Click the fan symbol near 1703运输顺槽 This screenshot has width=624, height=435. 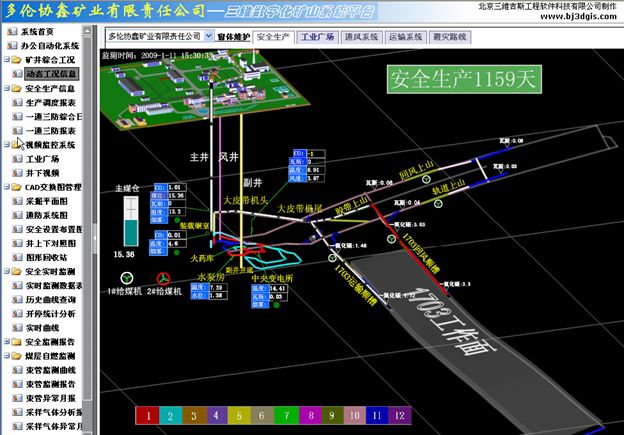332,258
